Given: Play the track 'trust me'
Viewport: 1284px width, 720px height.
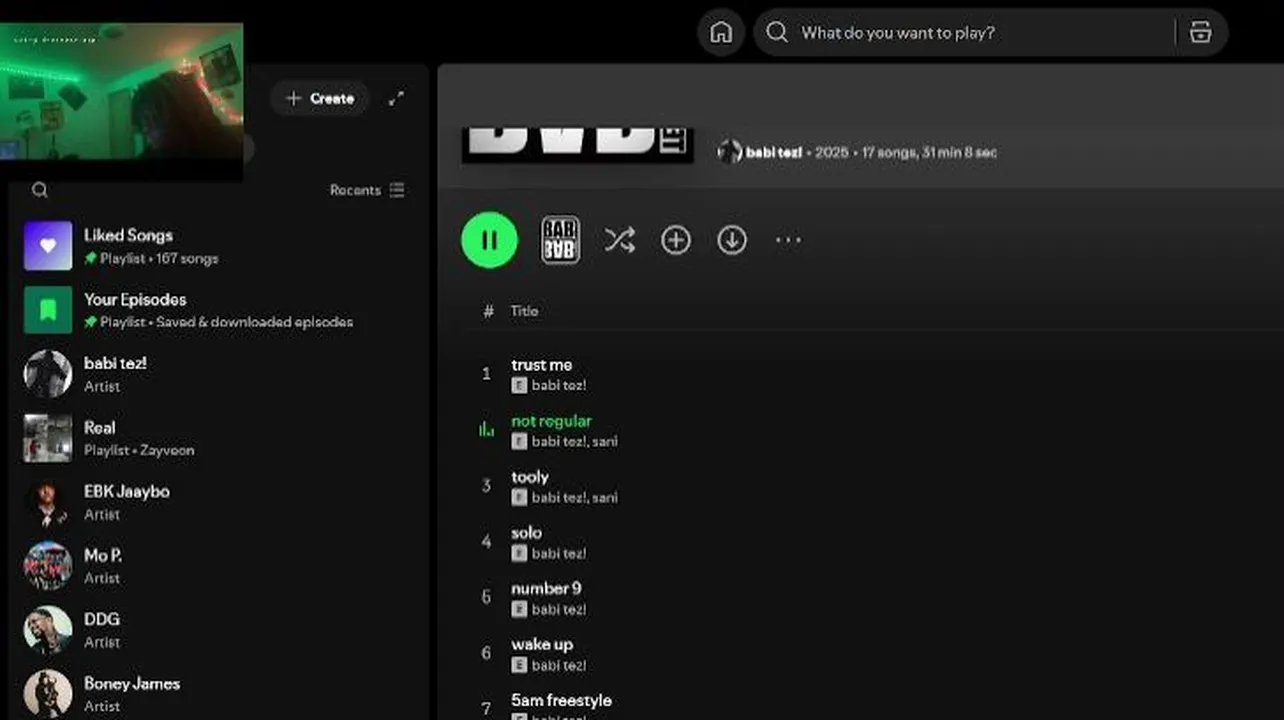Looking at the screenshot, I should click(541, 365).
